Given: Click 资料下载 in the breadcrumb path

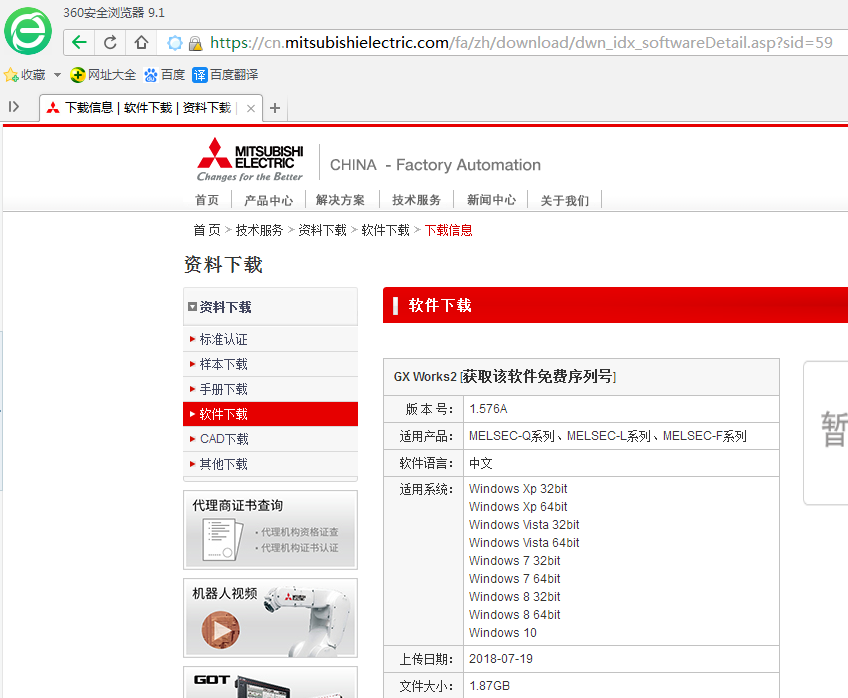Looking at the screenshot, I should click(x=322, y=230).
